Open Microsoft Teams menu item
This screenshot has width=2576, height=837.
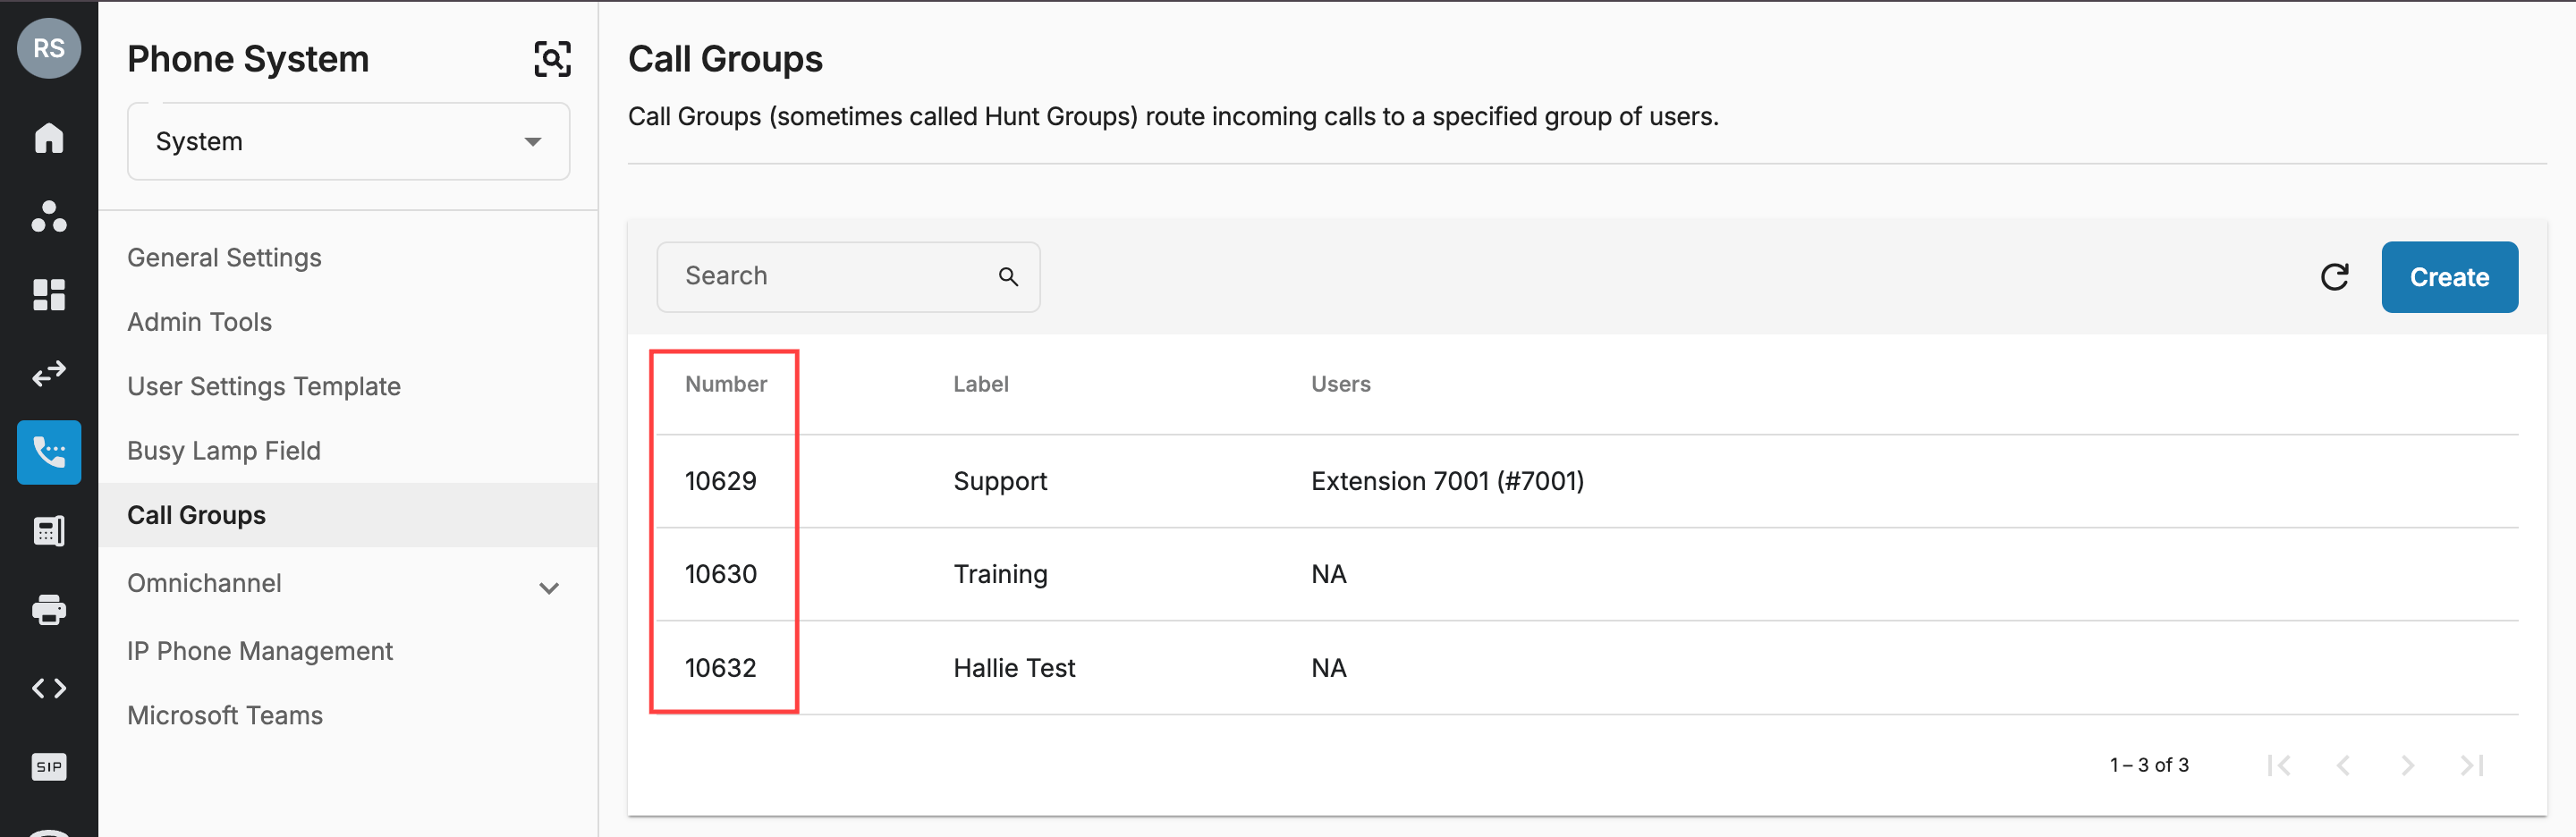(x=225, y=716)
